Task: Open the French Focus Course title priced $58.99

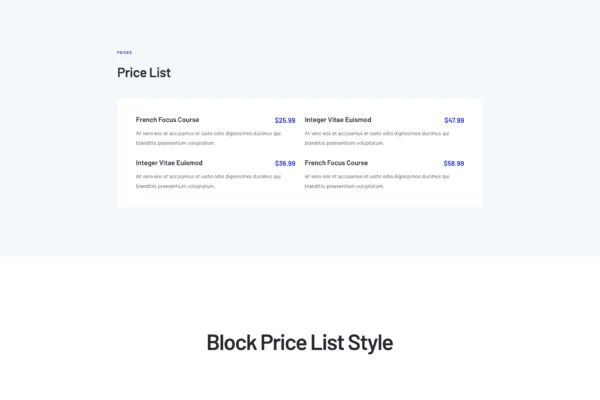Action: tap(336, 163)
